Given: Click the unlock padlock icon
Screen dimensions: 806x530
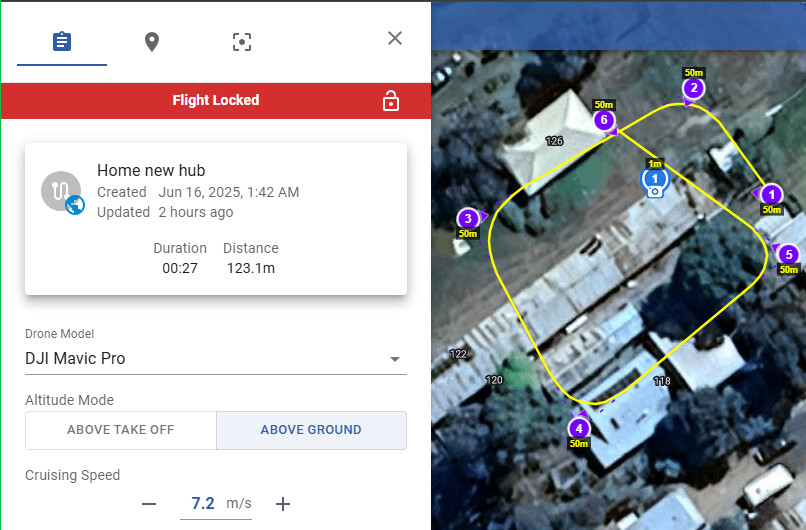Looking at the screenshot, I should (x=391, y=101).
